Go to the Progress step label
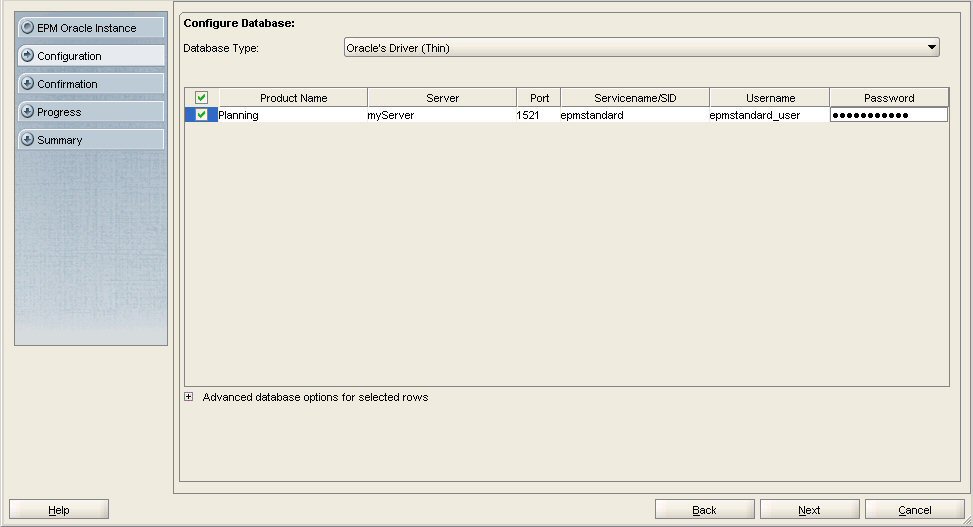Image resolution: width=973 pixels, height=527 pixels. (x=59, y=112)
